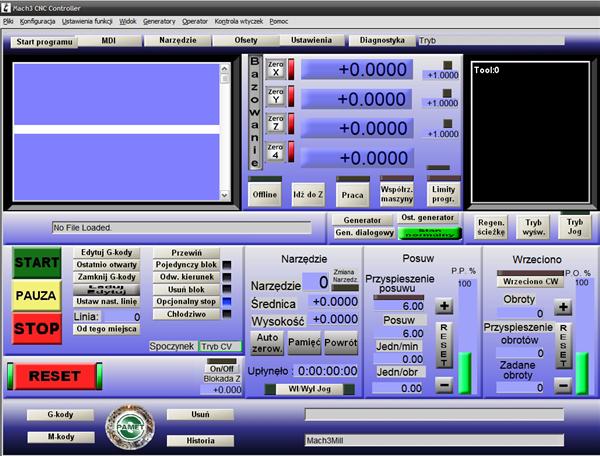Toggle Pojedynczy blok mode
This screenshot has height=456, width=600.
tap(186, 264)
